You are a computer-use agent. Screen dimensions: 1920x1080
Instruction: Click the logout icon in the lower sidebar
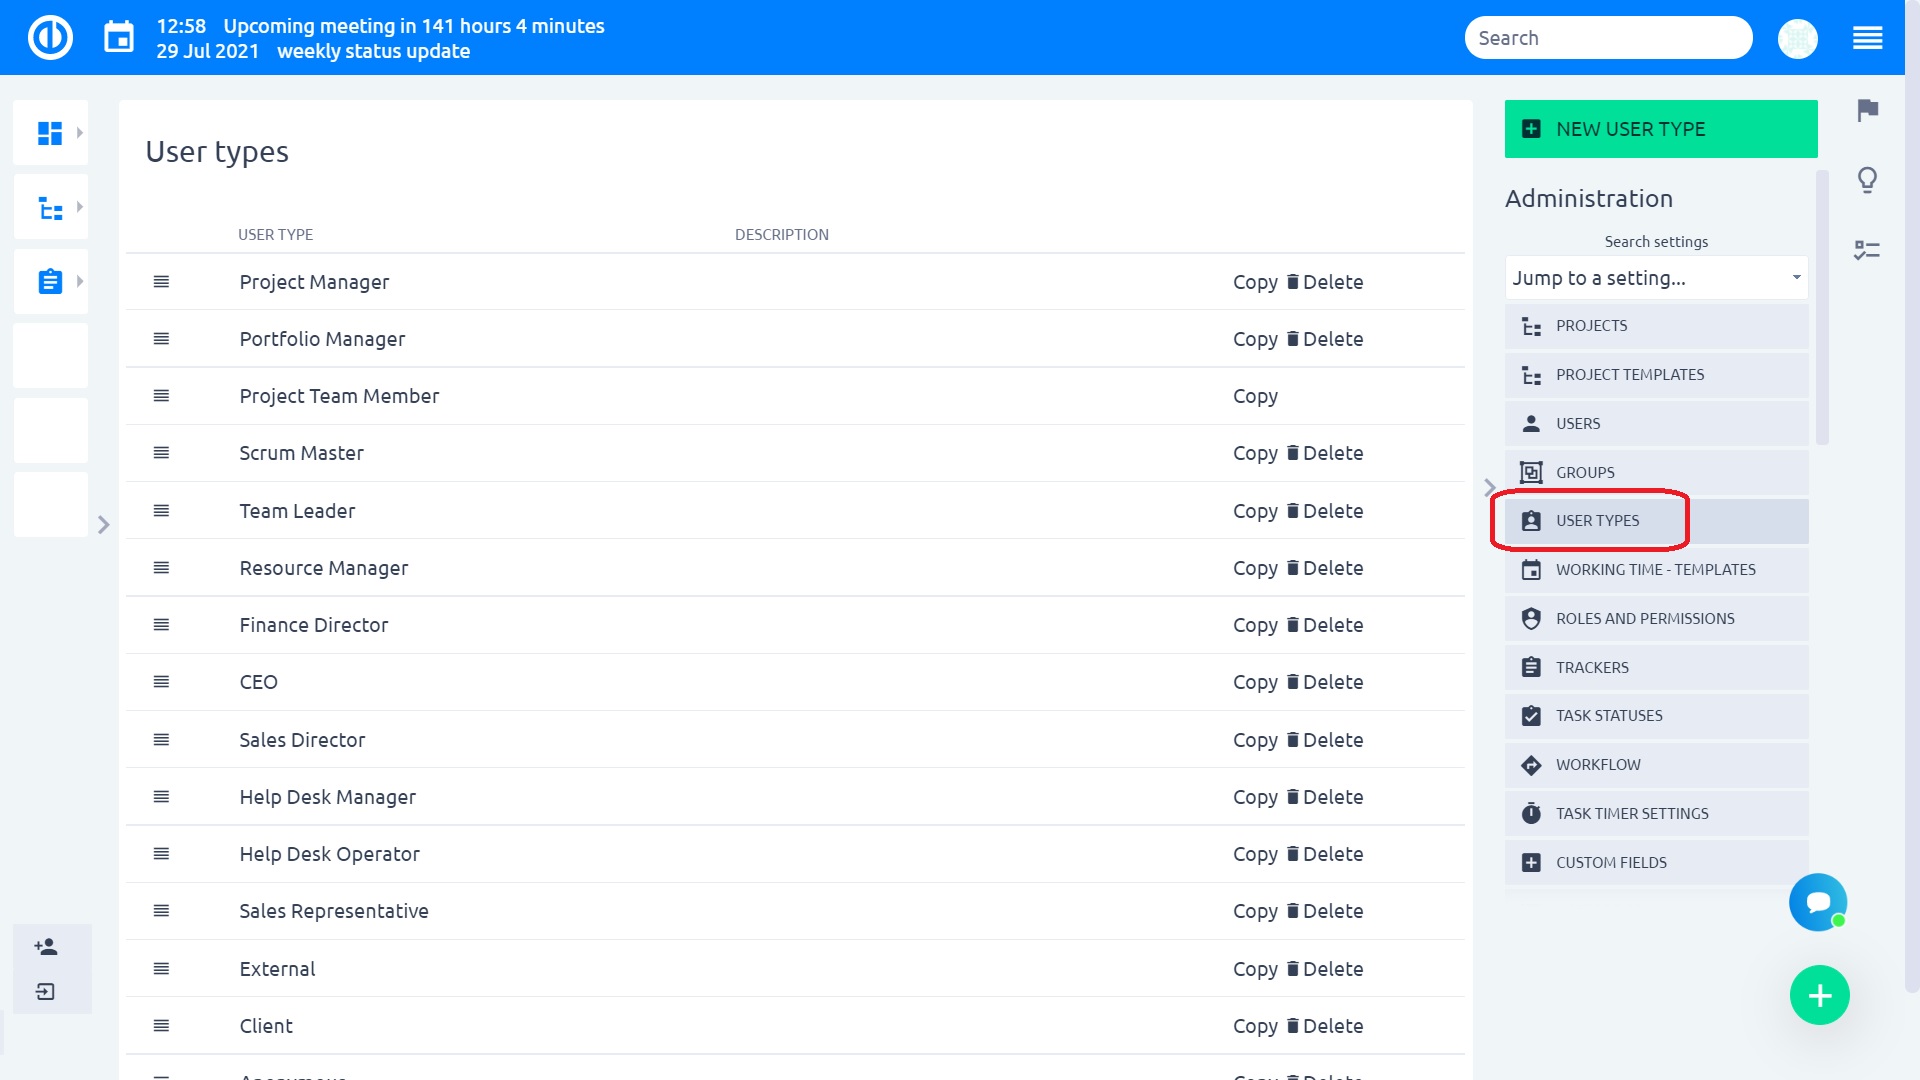[x=45, y=992]
